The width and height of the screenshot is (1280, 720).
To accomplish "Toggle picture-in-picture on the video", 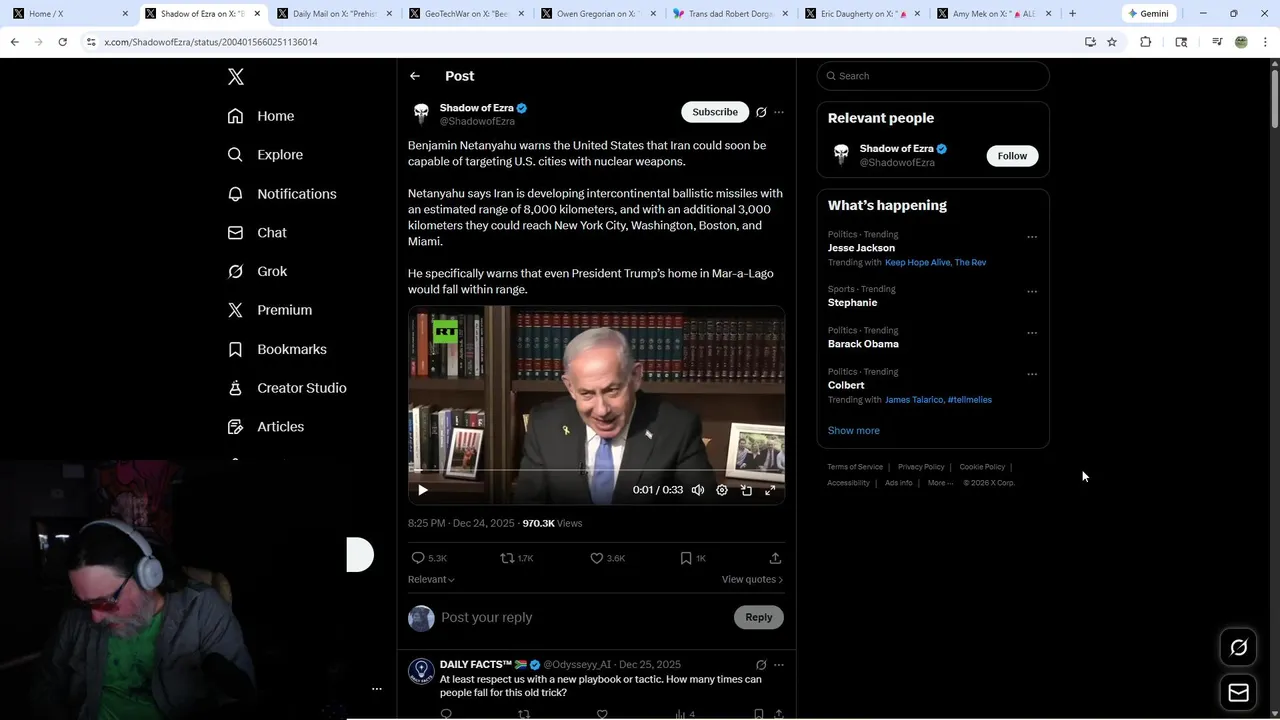I will 746,490.
